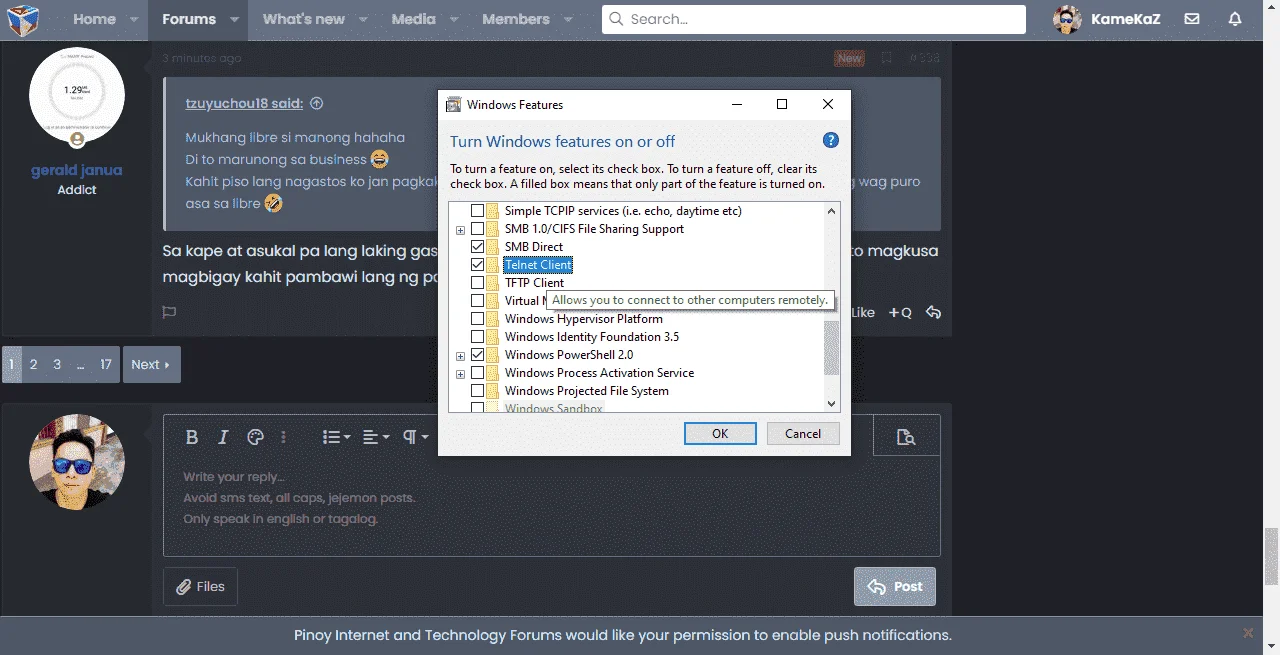The image size is (1280, 655).
Task: Go to Next page
Action: (151, 364)
